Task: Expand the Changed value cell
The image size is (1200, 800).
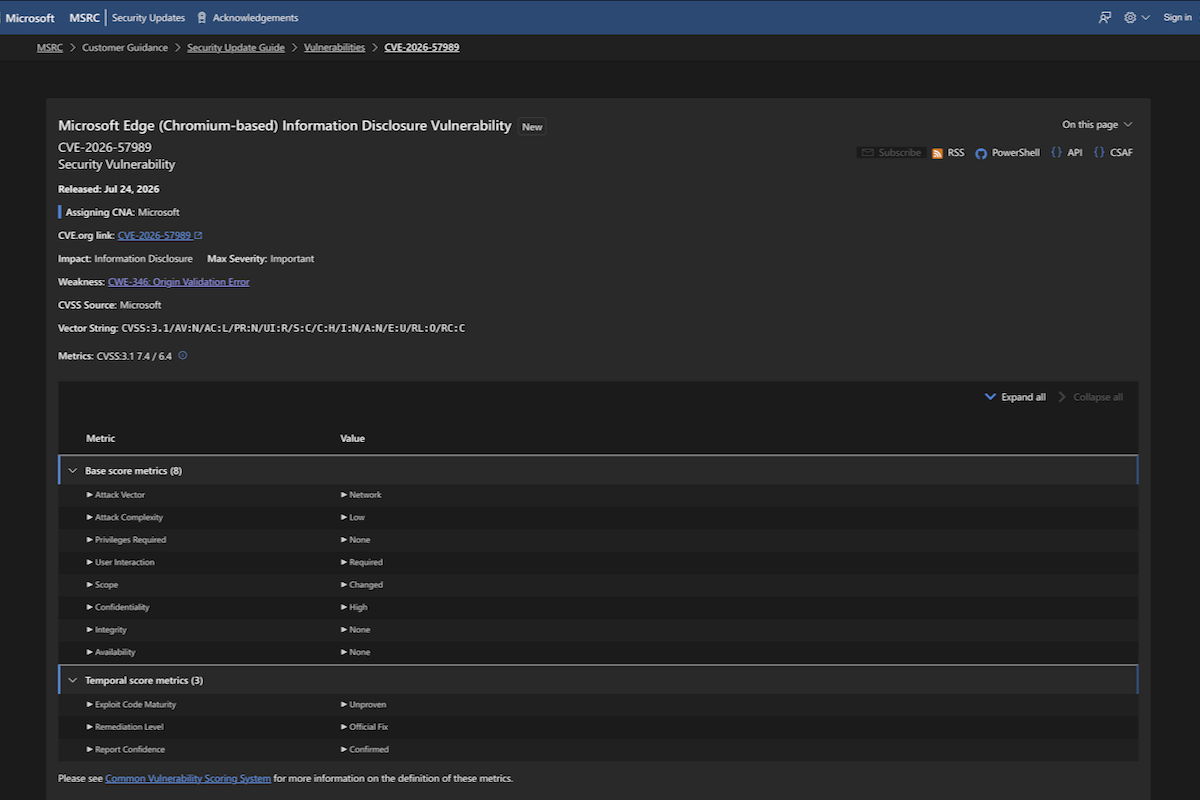Action: click(x=362, y=585)
